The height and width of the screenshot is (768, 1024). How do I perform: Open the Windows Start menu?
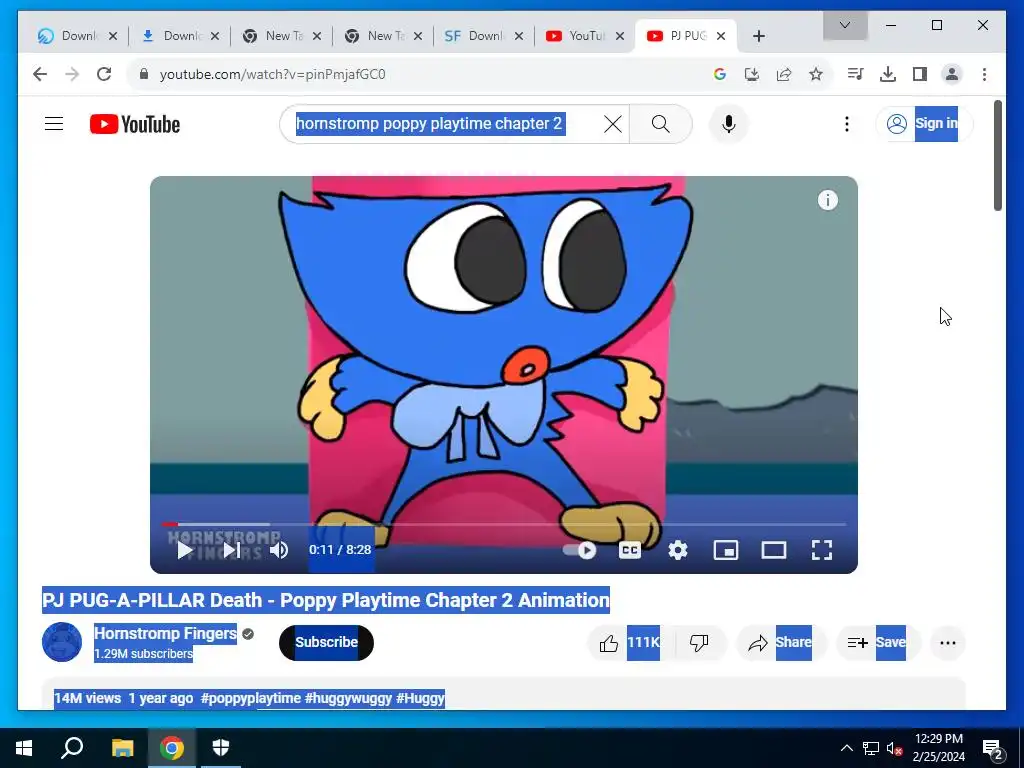[24, 748]
